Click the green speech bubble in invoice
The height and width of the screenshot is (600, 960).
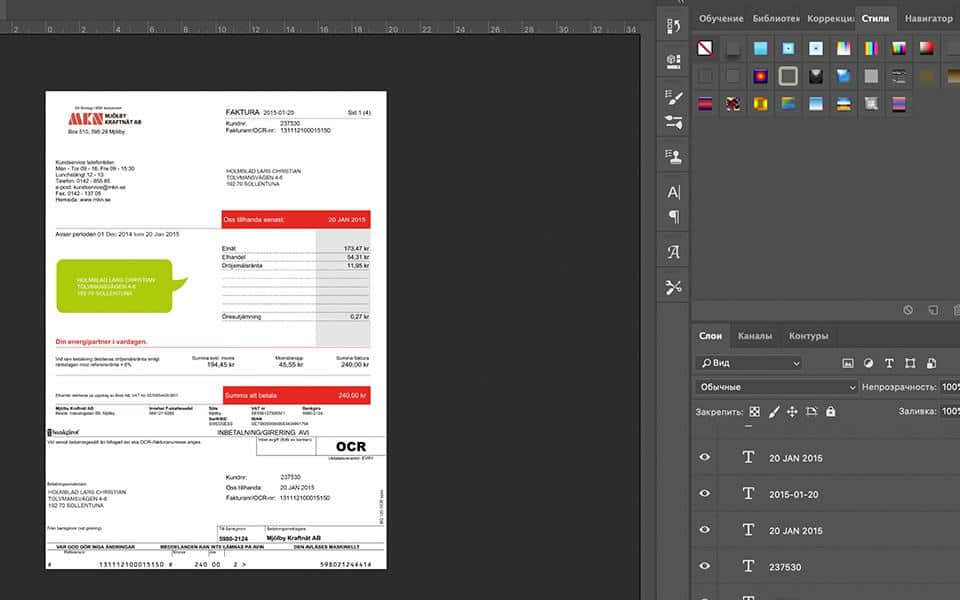pos(120,286)
